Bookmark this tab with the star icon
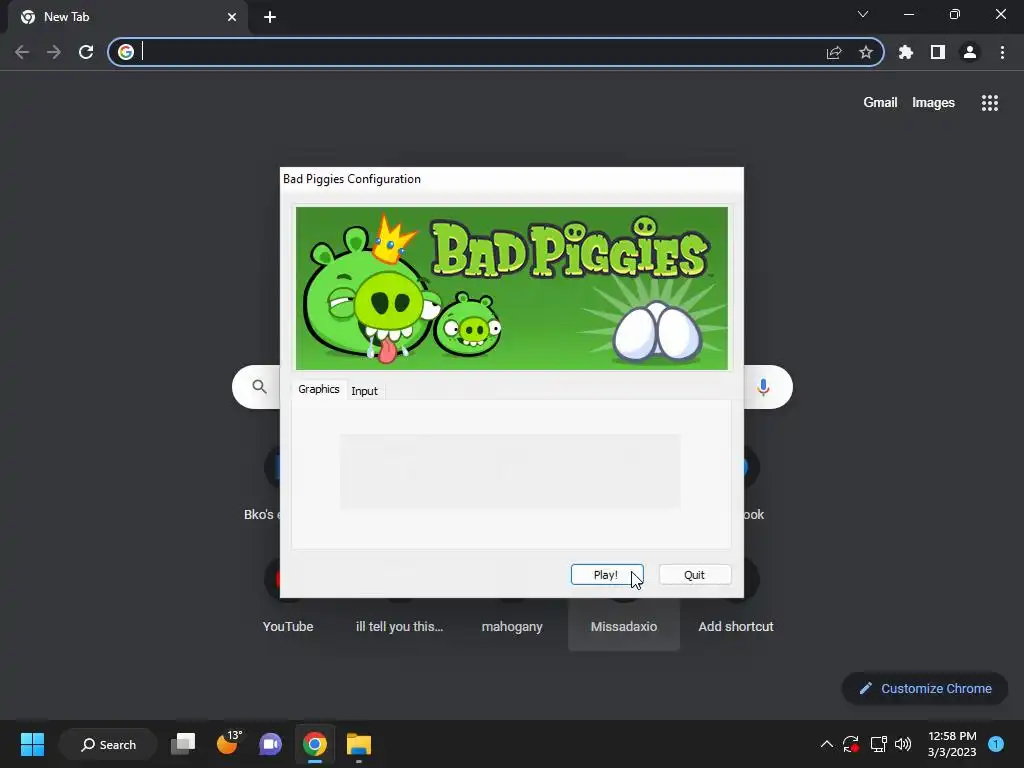 pyautogui.click(x=866, y=52)
